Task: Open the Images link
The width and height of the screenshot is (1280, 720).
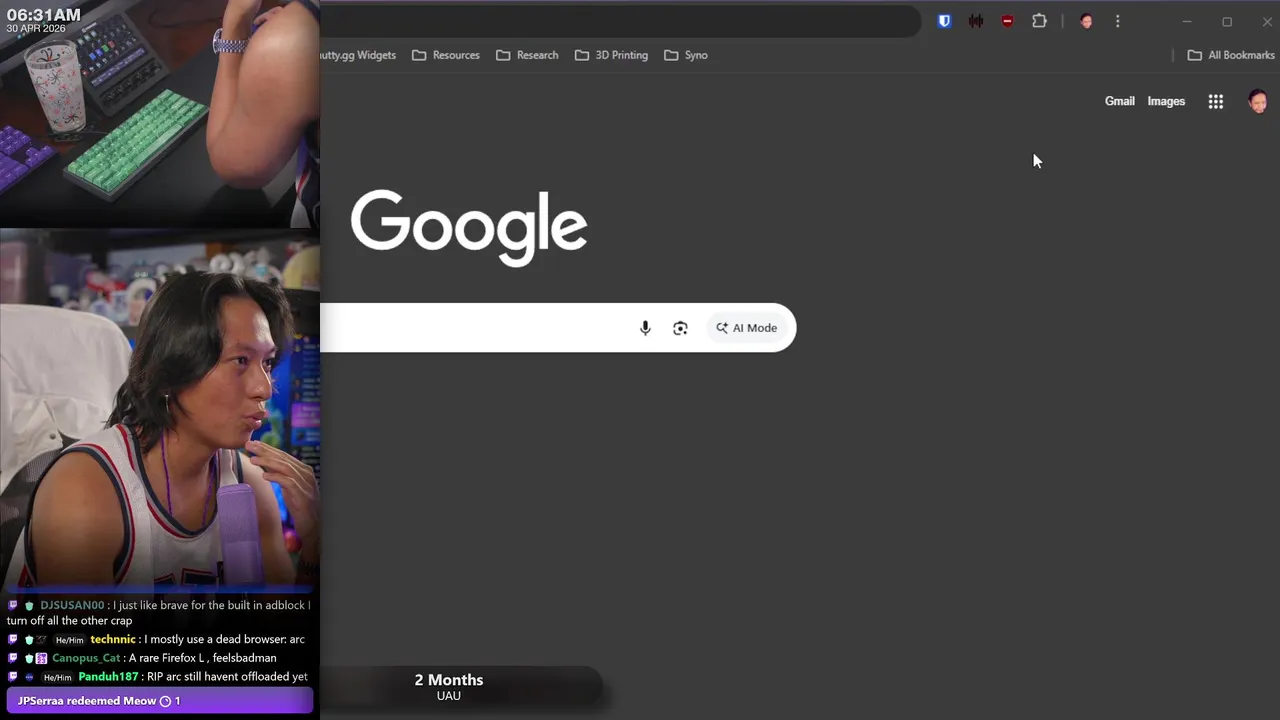Action: pyautogui.click(x=1166, y=101)
